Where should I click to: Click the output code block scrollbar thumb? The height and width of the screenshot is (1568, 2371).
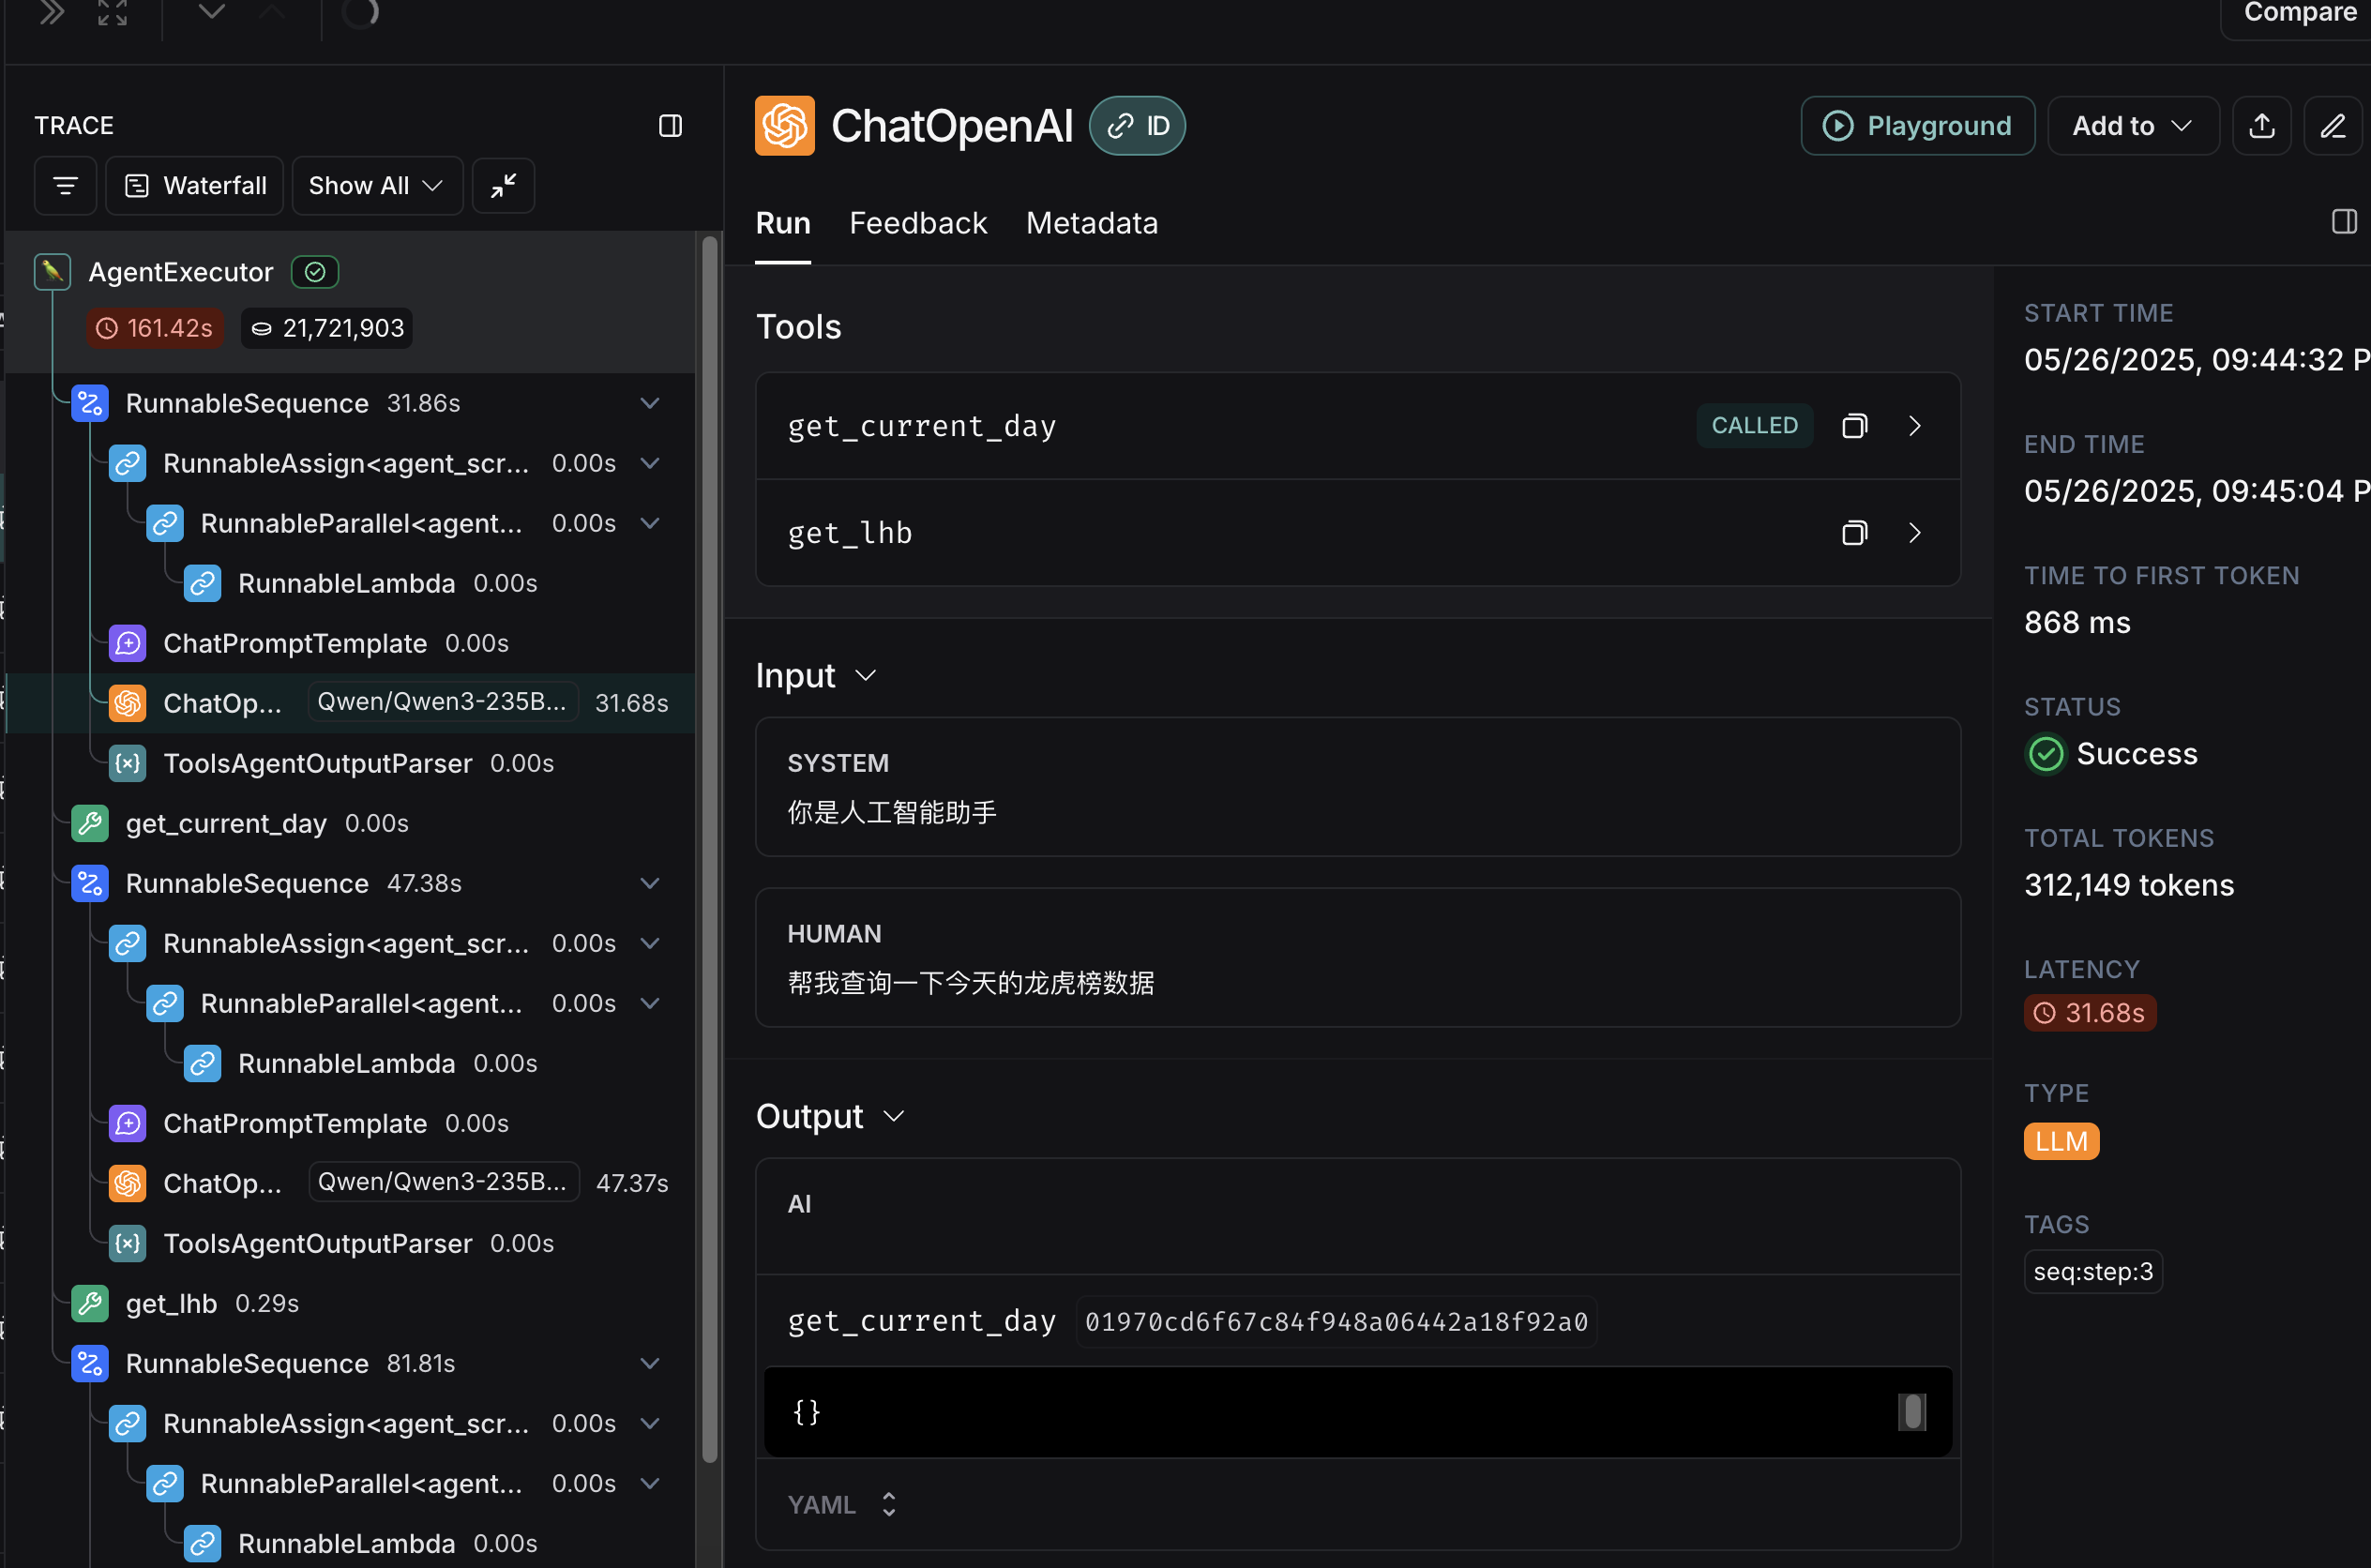[1911, 1412]
